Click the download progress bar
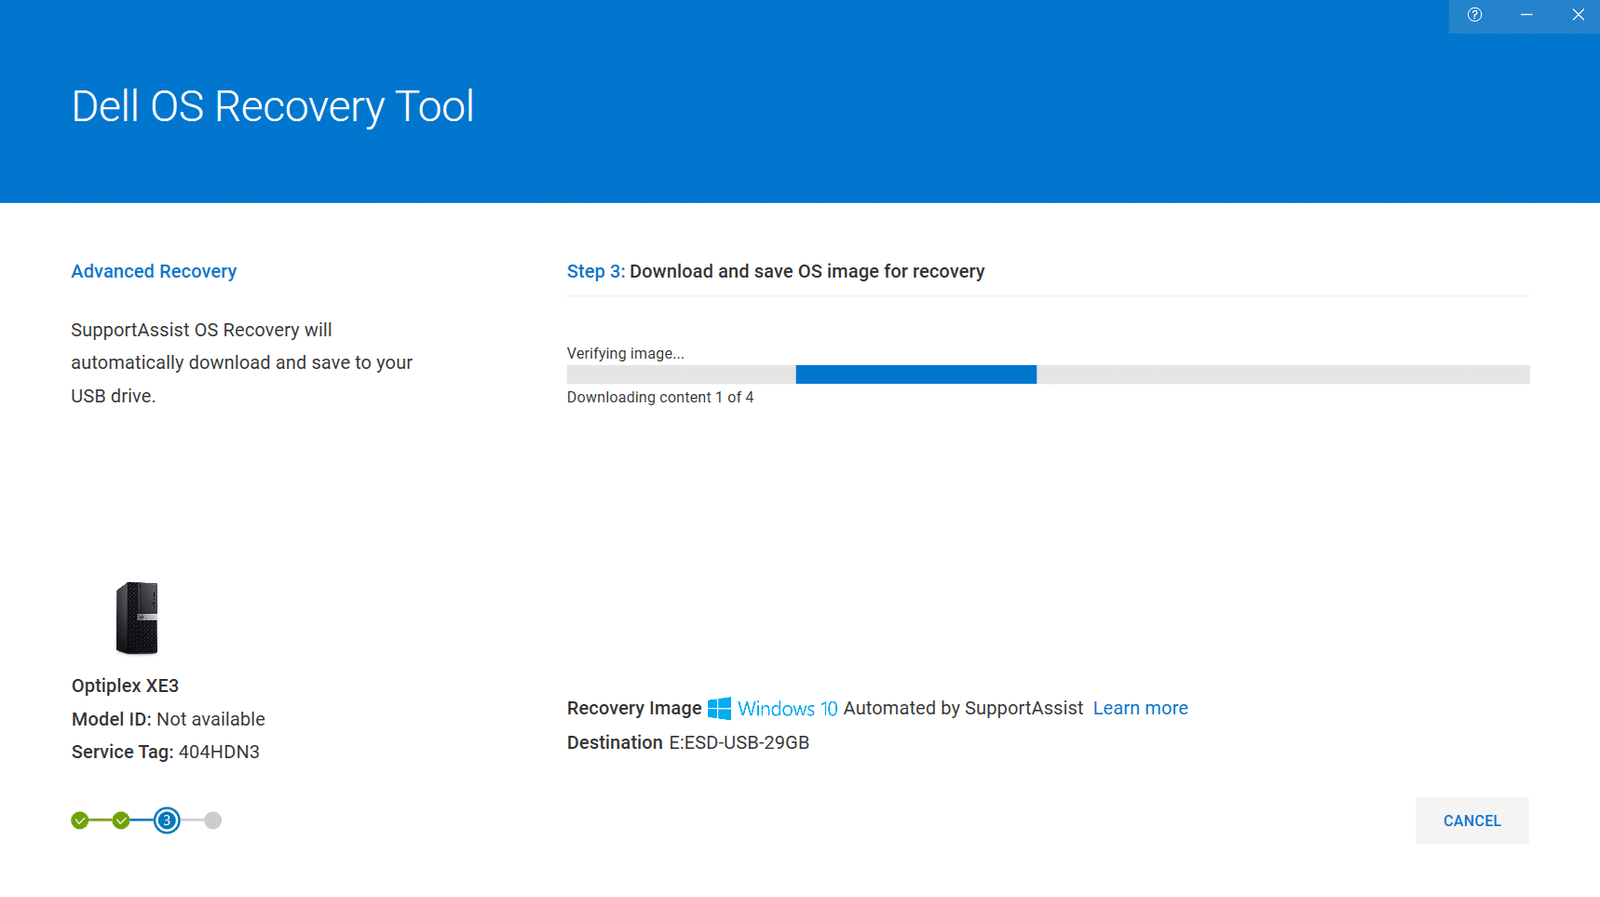Viewport: 1600px width, 897px height. pos(1048,375)
